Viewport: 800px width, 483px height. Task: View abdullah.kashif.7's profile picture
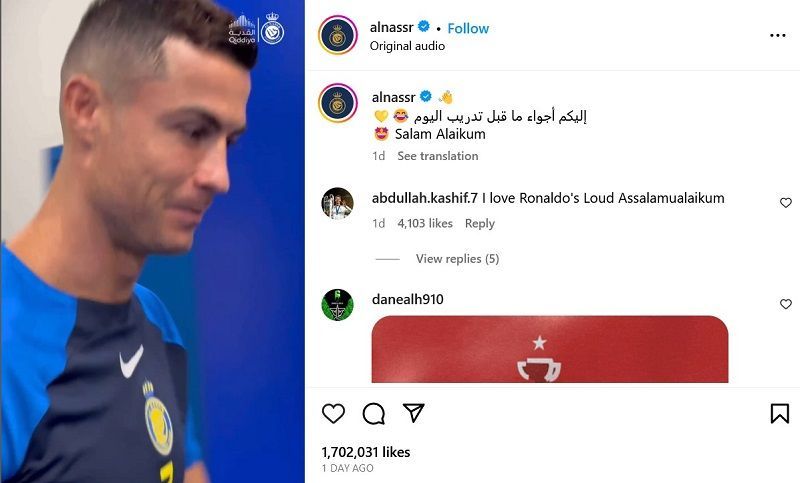tap(338, 203)
